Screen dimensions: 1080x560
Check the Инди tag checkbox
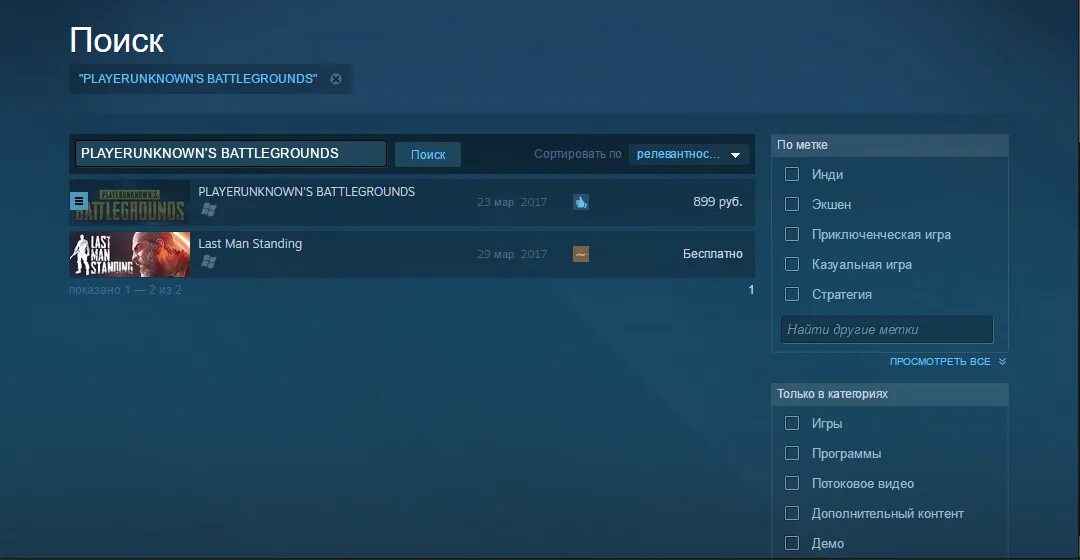(x=792, y=174)
